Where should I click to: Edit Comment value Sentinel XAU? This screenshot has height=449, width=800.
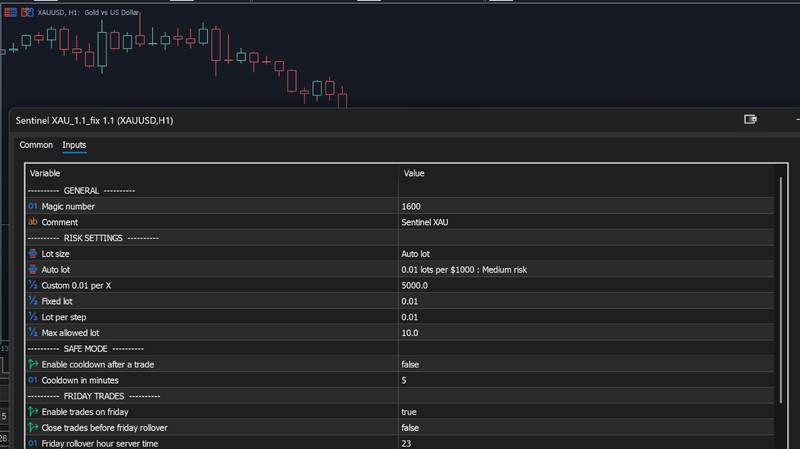pyautogui.click(x=586, y=222)
